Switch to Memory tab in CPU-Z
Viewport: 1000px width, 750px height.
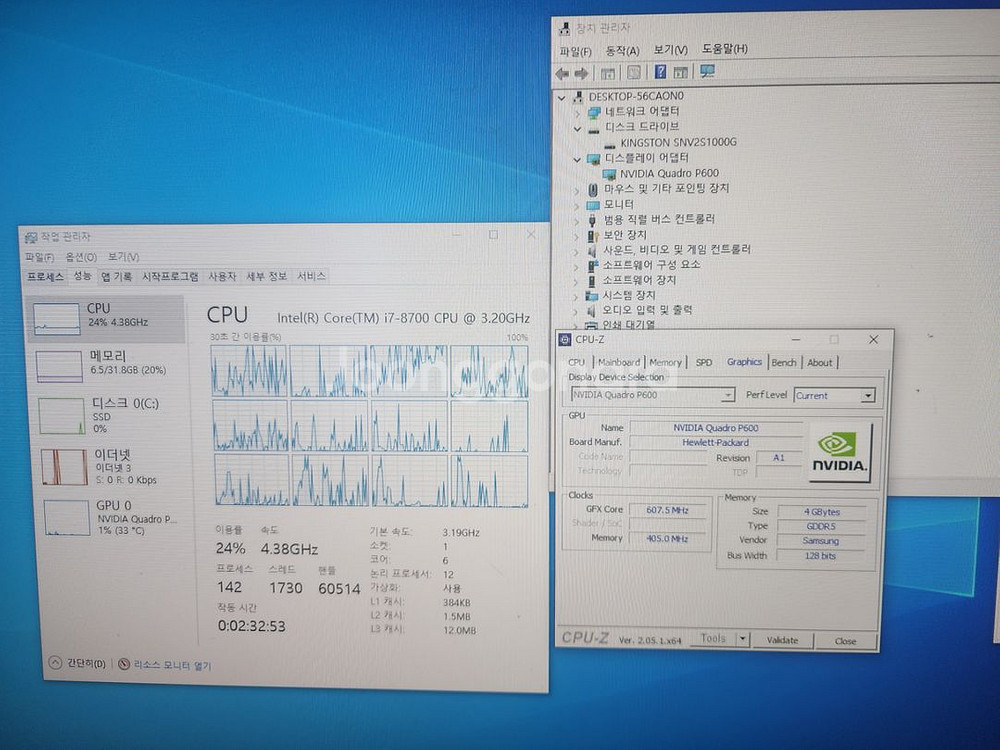point(666,362)
